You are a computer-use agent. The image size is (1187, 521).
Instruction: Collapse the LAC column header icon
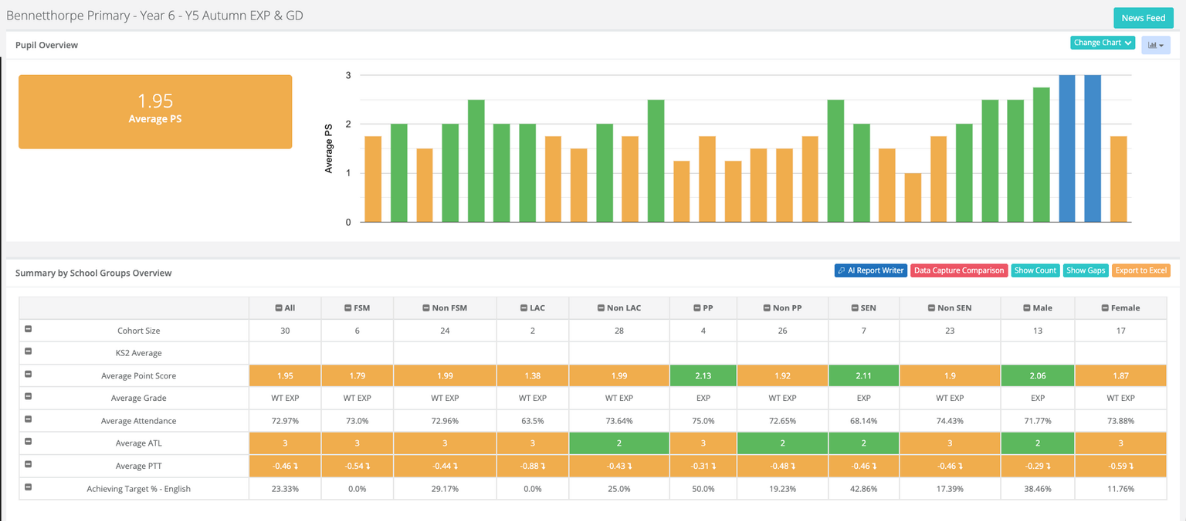coord(522,308)
